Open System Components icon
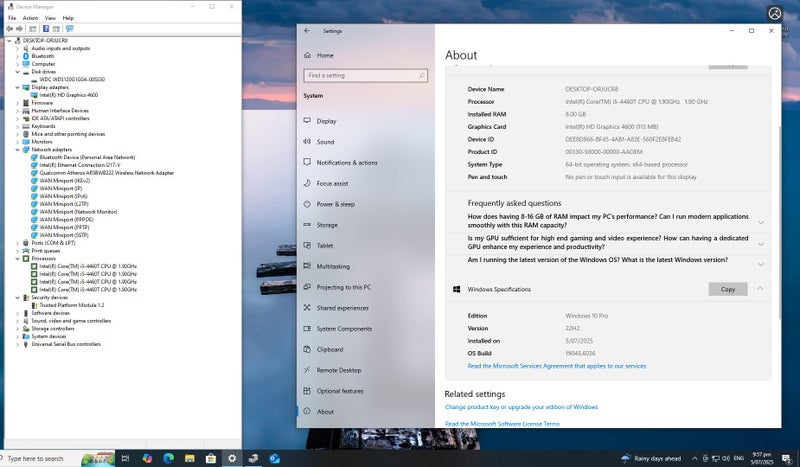This screenshot has width=800, height=467. 307,329
